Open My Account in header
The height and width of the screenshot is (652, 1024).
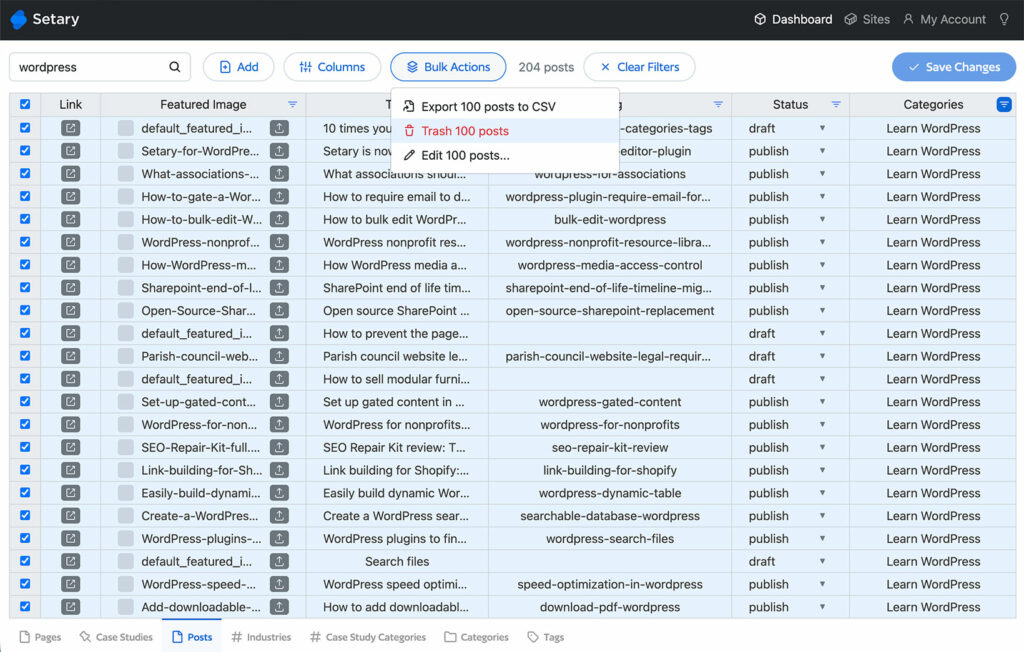pyautogui.click(x=944, y=19)
